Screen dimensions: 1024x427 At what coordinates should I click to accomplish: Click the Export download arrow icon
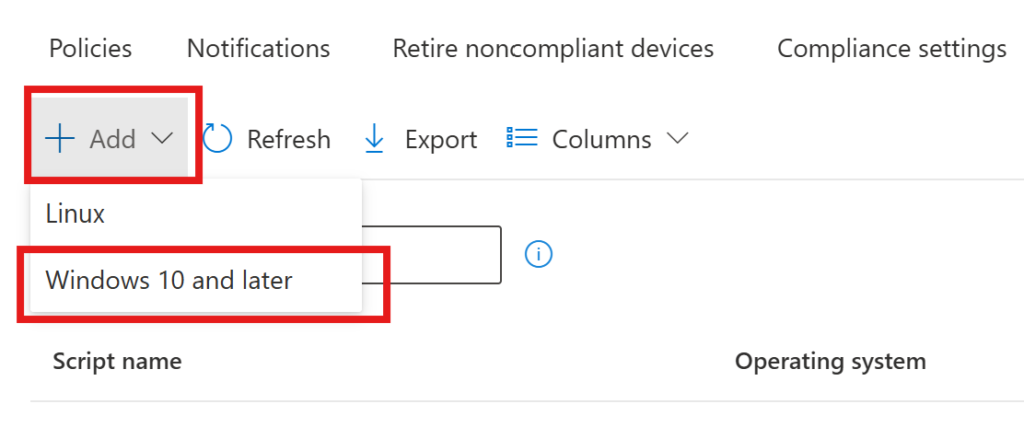click(374, 139)
